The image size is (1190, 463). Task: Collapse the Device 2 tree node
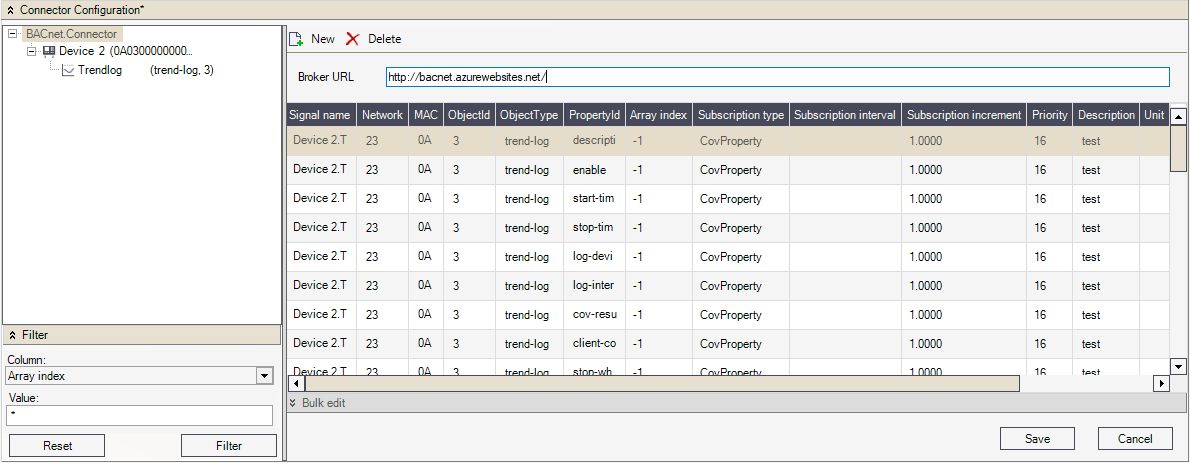coord(31,51)
